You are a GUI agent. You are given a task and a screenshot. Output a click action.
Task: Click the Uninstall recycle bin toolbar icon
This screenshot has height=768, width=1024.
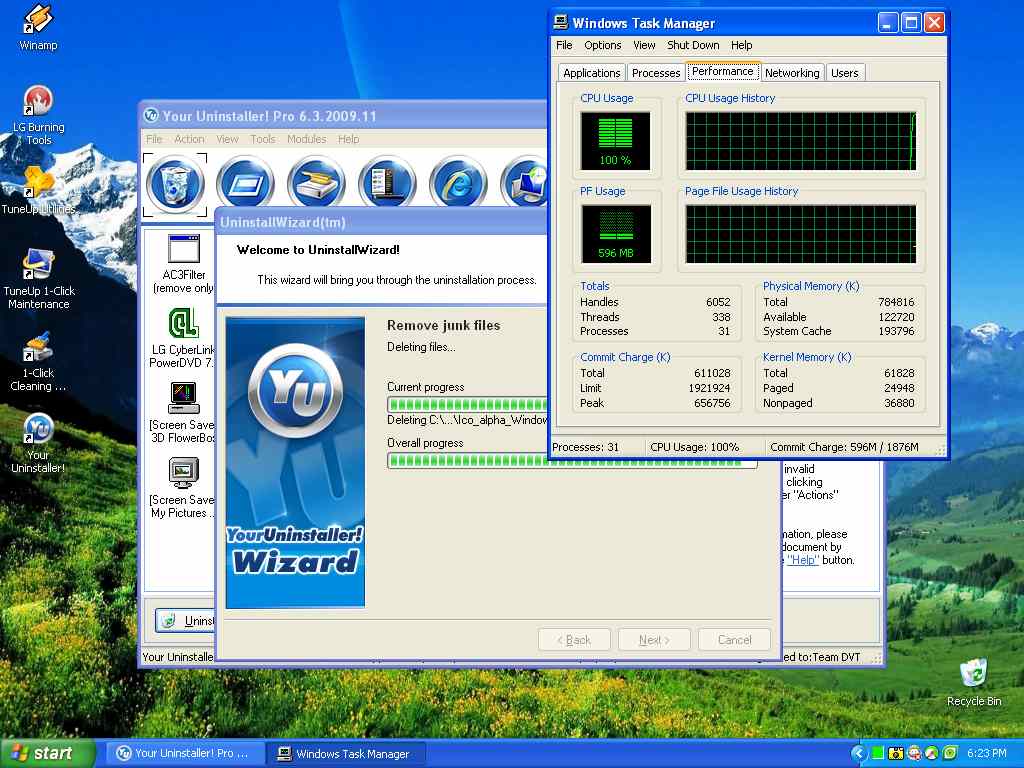[175, 184]
